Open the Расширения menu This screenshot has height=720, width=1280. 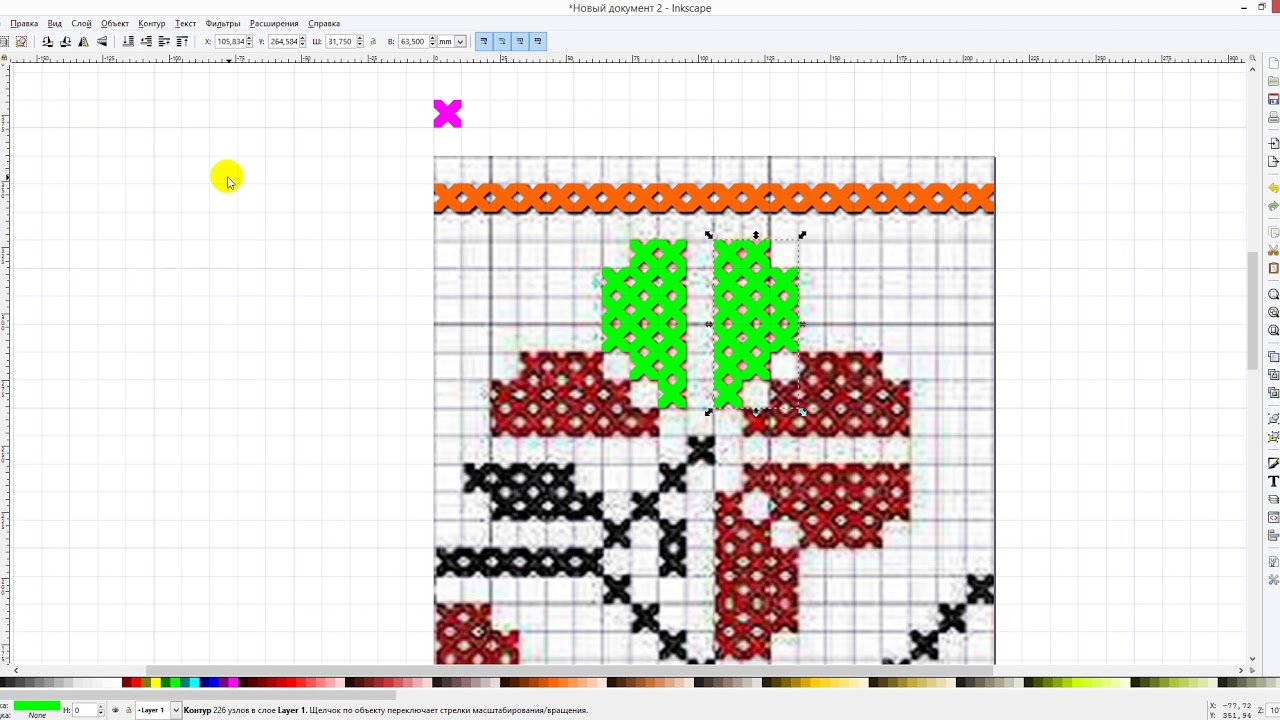tap(274, 23)
